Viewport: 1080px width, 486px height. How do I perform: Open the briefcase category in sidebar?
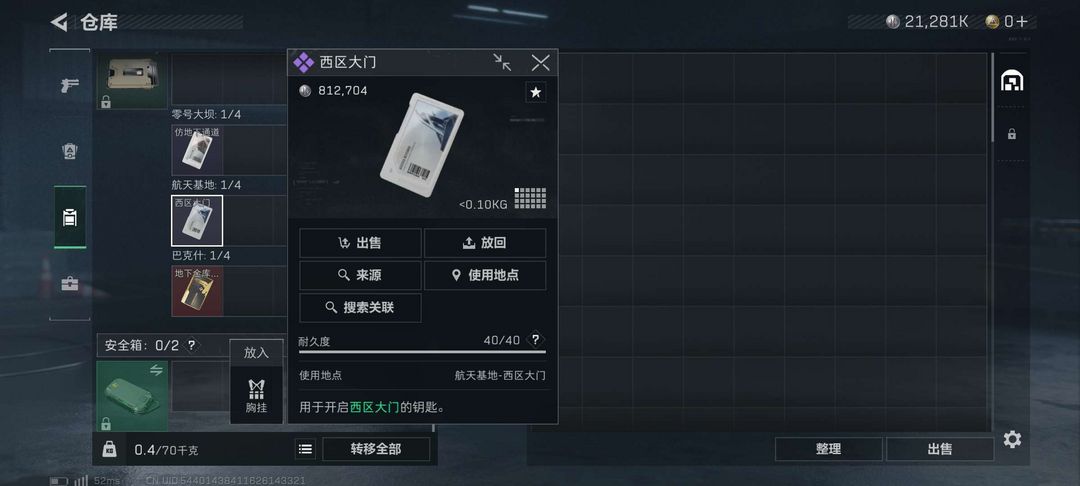(x=70, y=284)
